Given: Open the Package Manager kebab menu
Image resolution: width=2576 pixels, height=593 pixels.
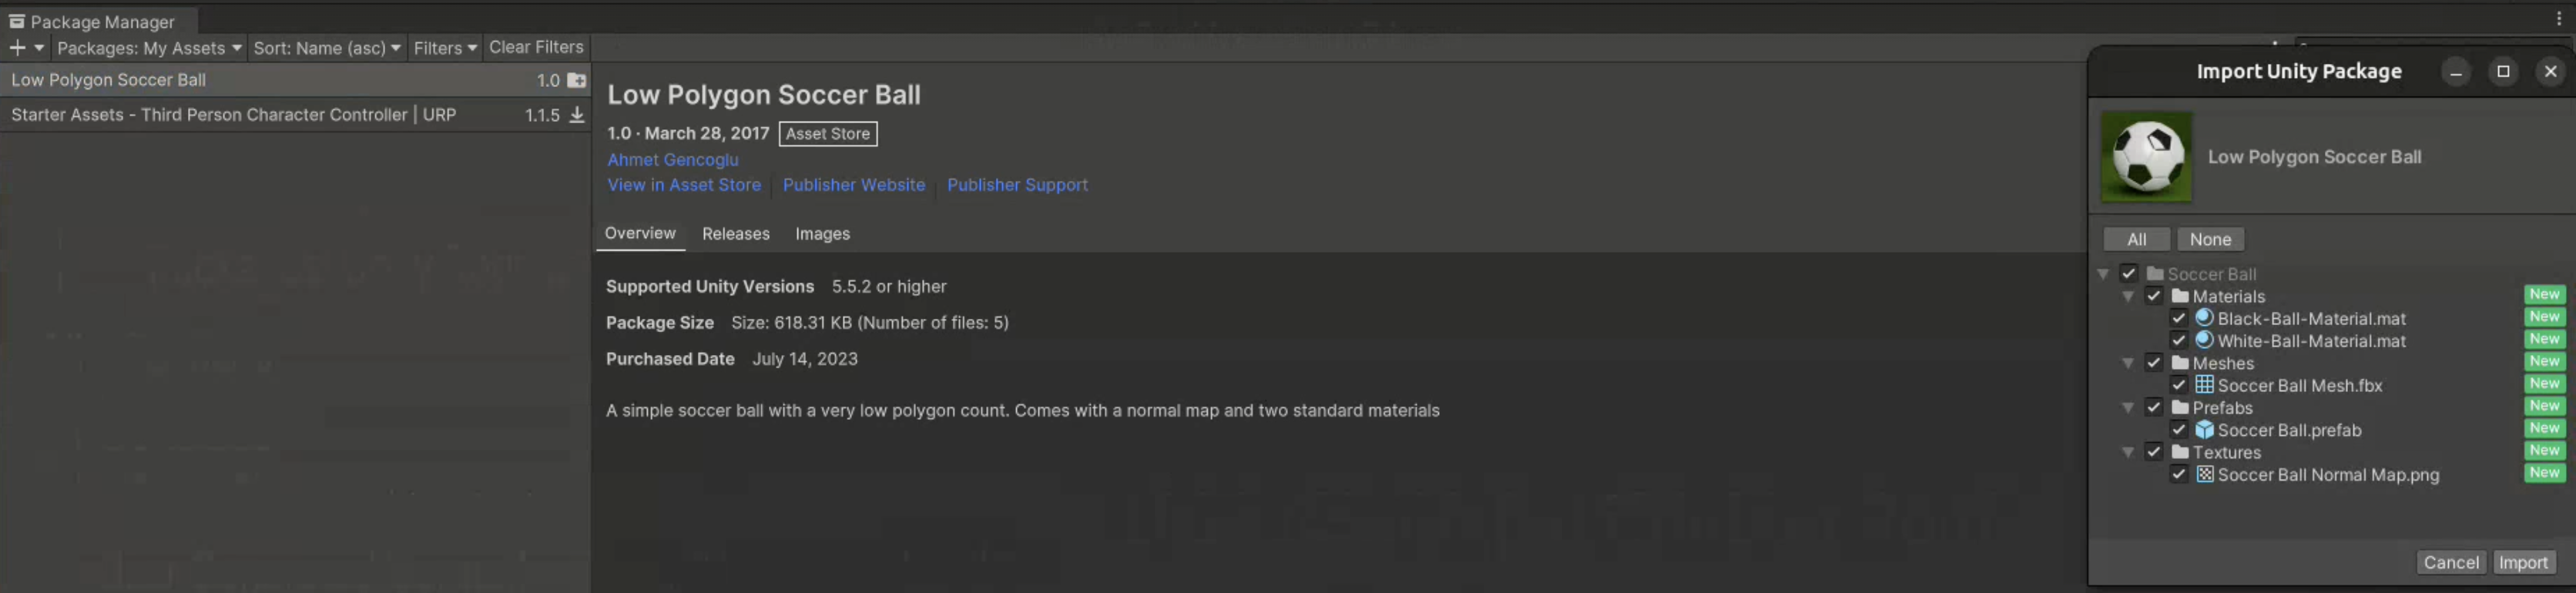Looking at the screenshot, I should pyautogui.click(x=2558, y=18).
